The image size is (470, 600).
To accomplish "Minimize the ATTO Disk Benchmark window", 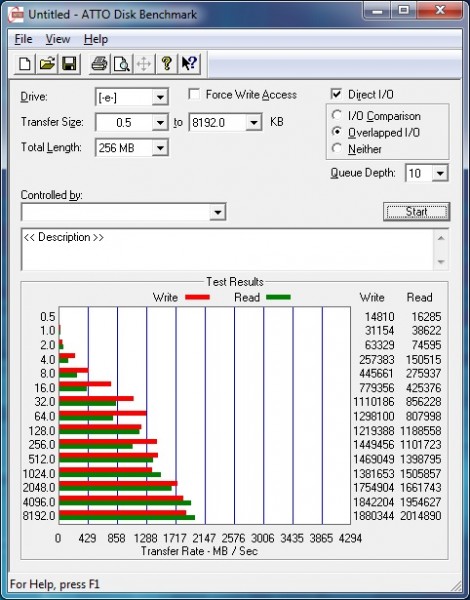I will point(377,11).
